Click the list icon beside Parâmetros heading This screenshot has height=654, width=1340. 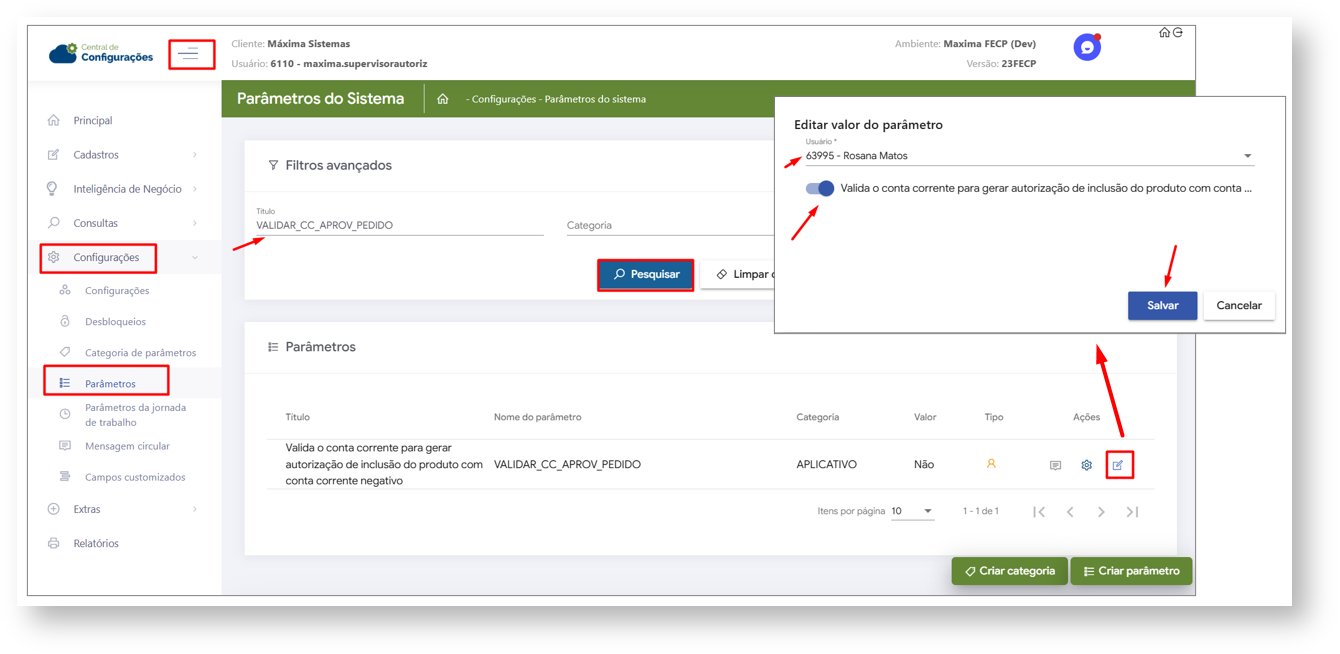tap(273, 347)
